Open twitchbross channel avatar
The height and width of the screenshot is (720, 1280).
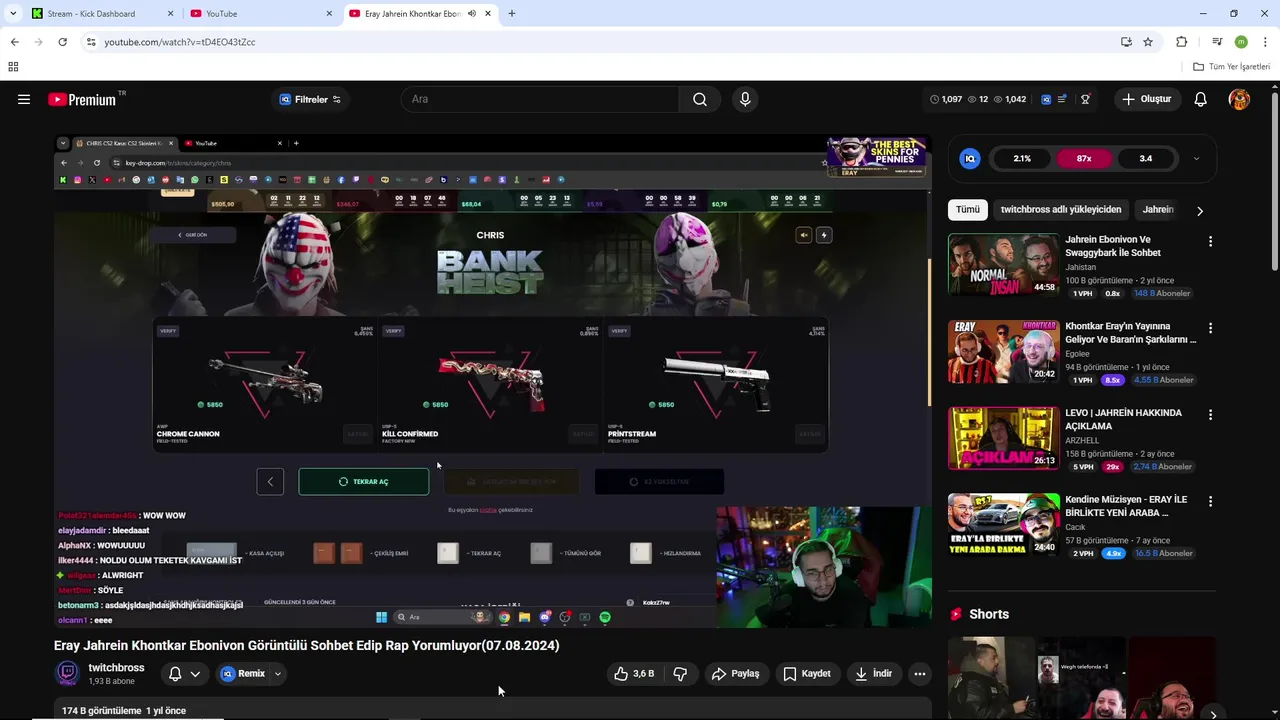coord(68,673)
